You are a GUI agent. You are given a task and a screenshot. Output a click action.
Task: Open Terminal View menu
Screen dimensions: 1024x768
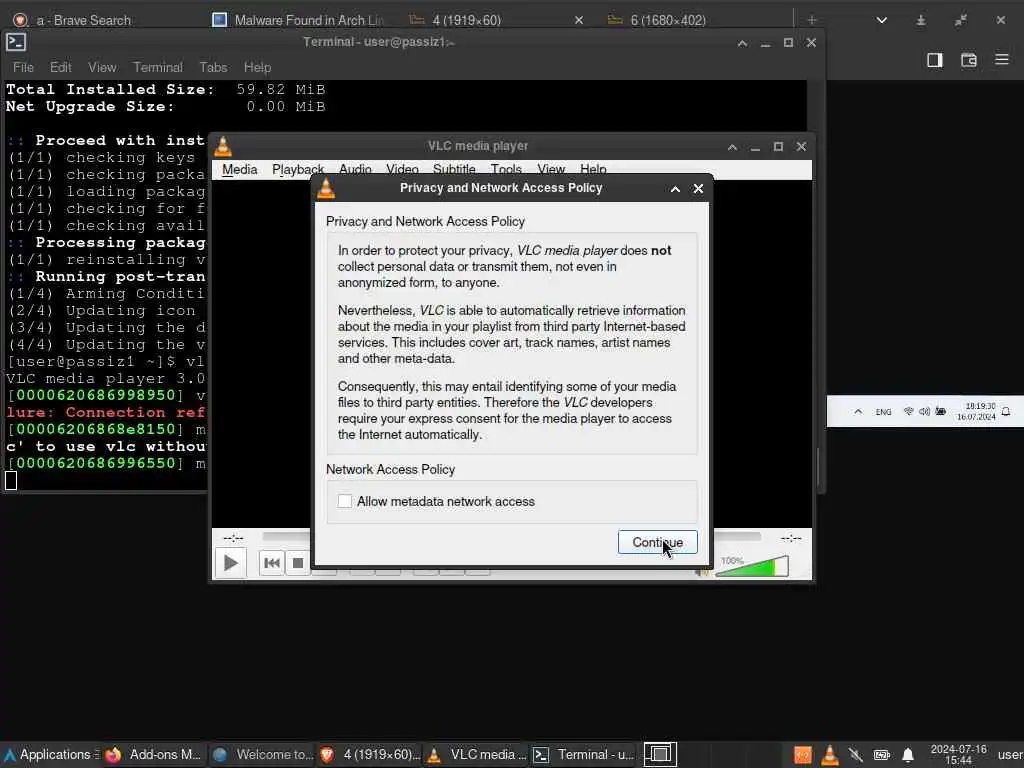tap(102, 67)
